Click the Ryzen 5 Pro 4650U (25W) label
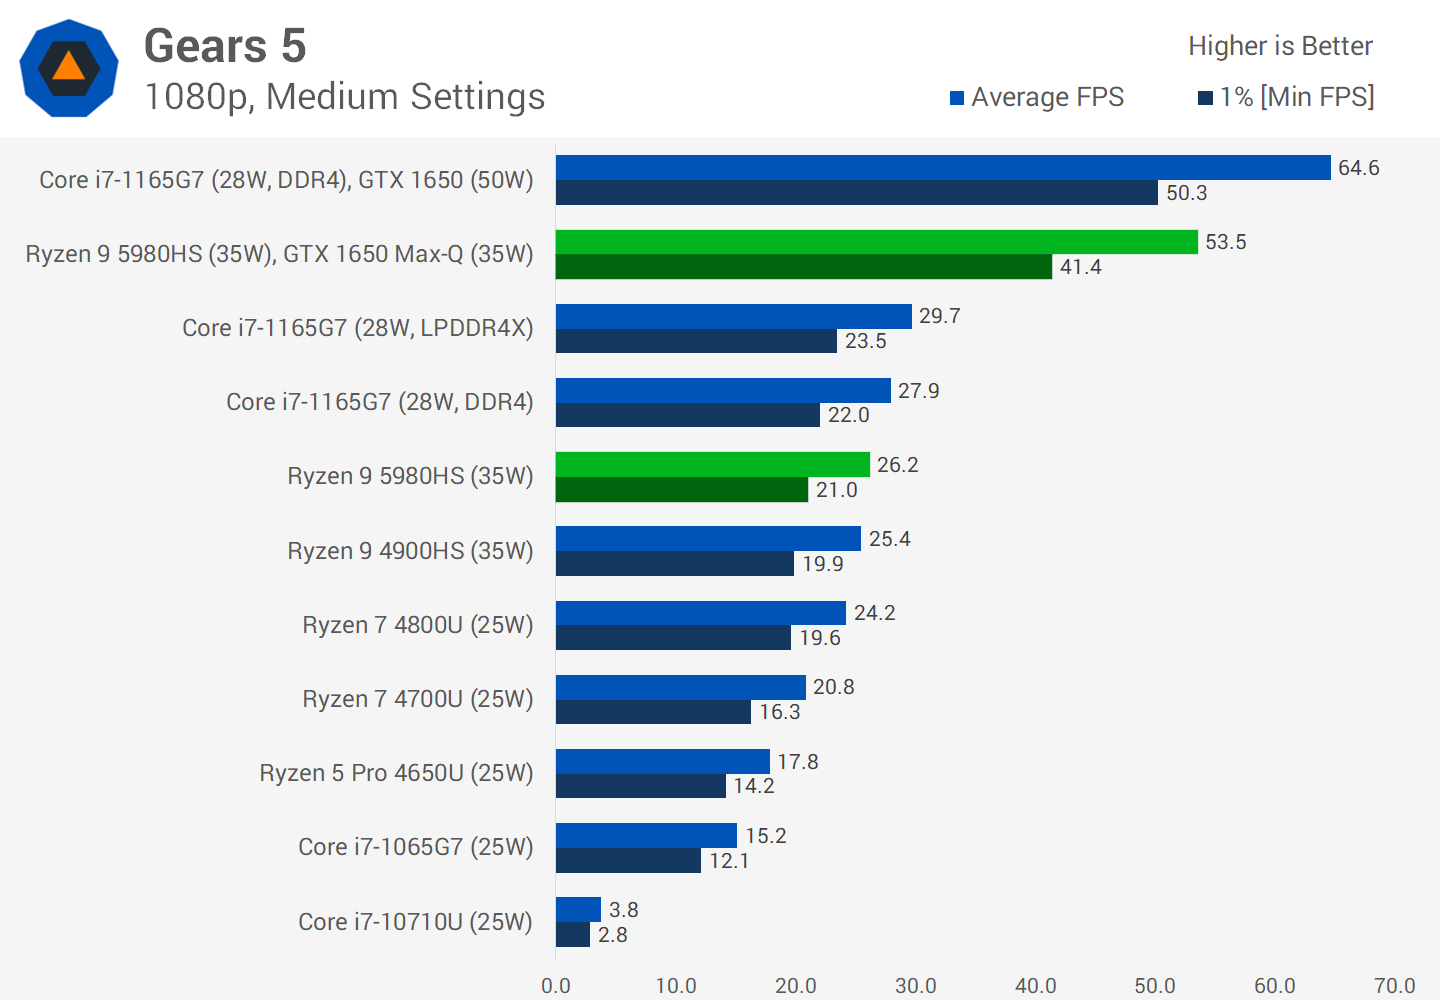This screenshot has height=1000, width=1440. click(396, 773)
